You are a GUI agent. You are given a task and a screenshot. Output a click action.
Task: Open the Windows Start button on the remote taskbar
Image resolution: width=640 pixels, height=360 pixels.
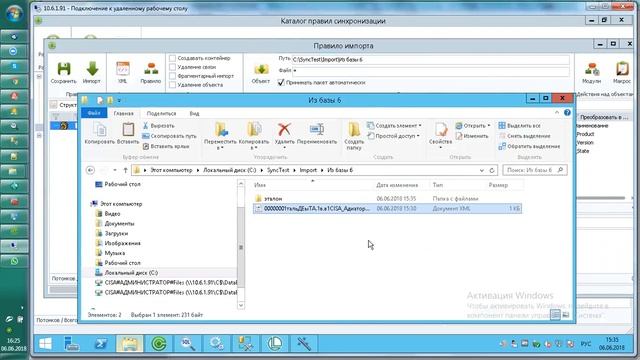pos(45,344)
